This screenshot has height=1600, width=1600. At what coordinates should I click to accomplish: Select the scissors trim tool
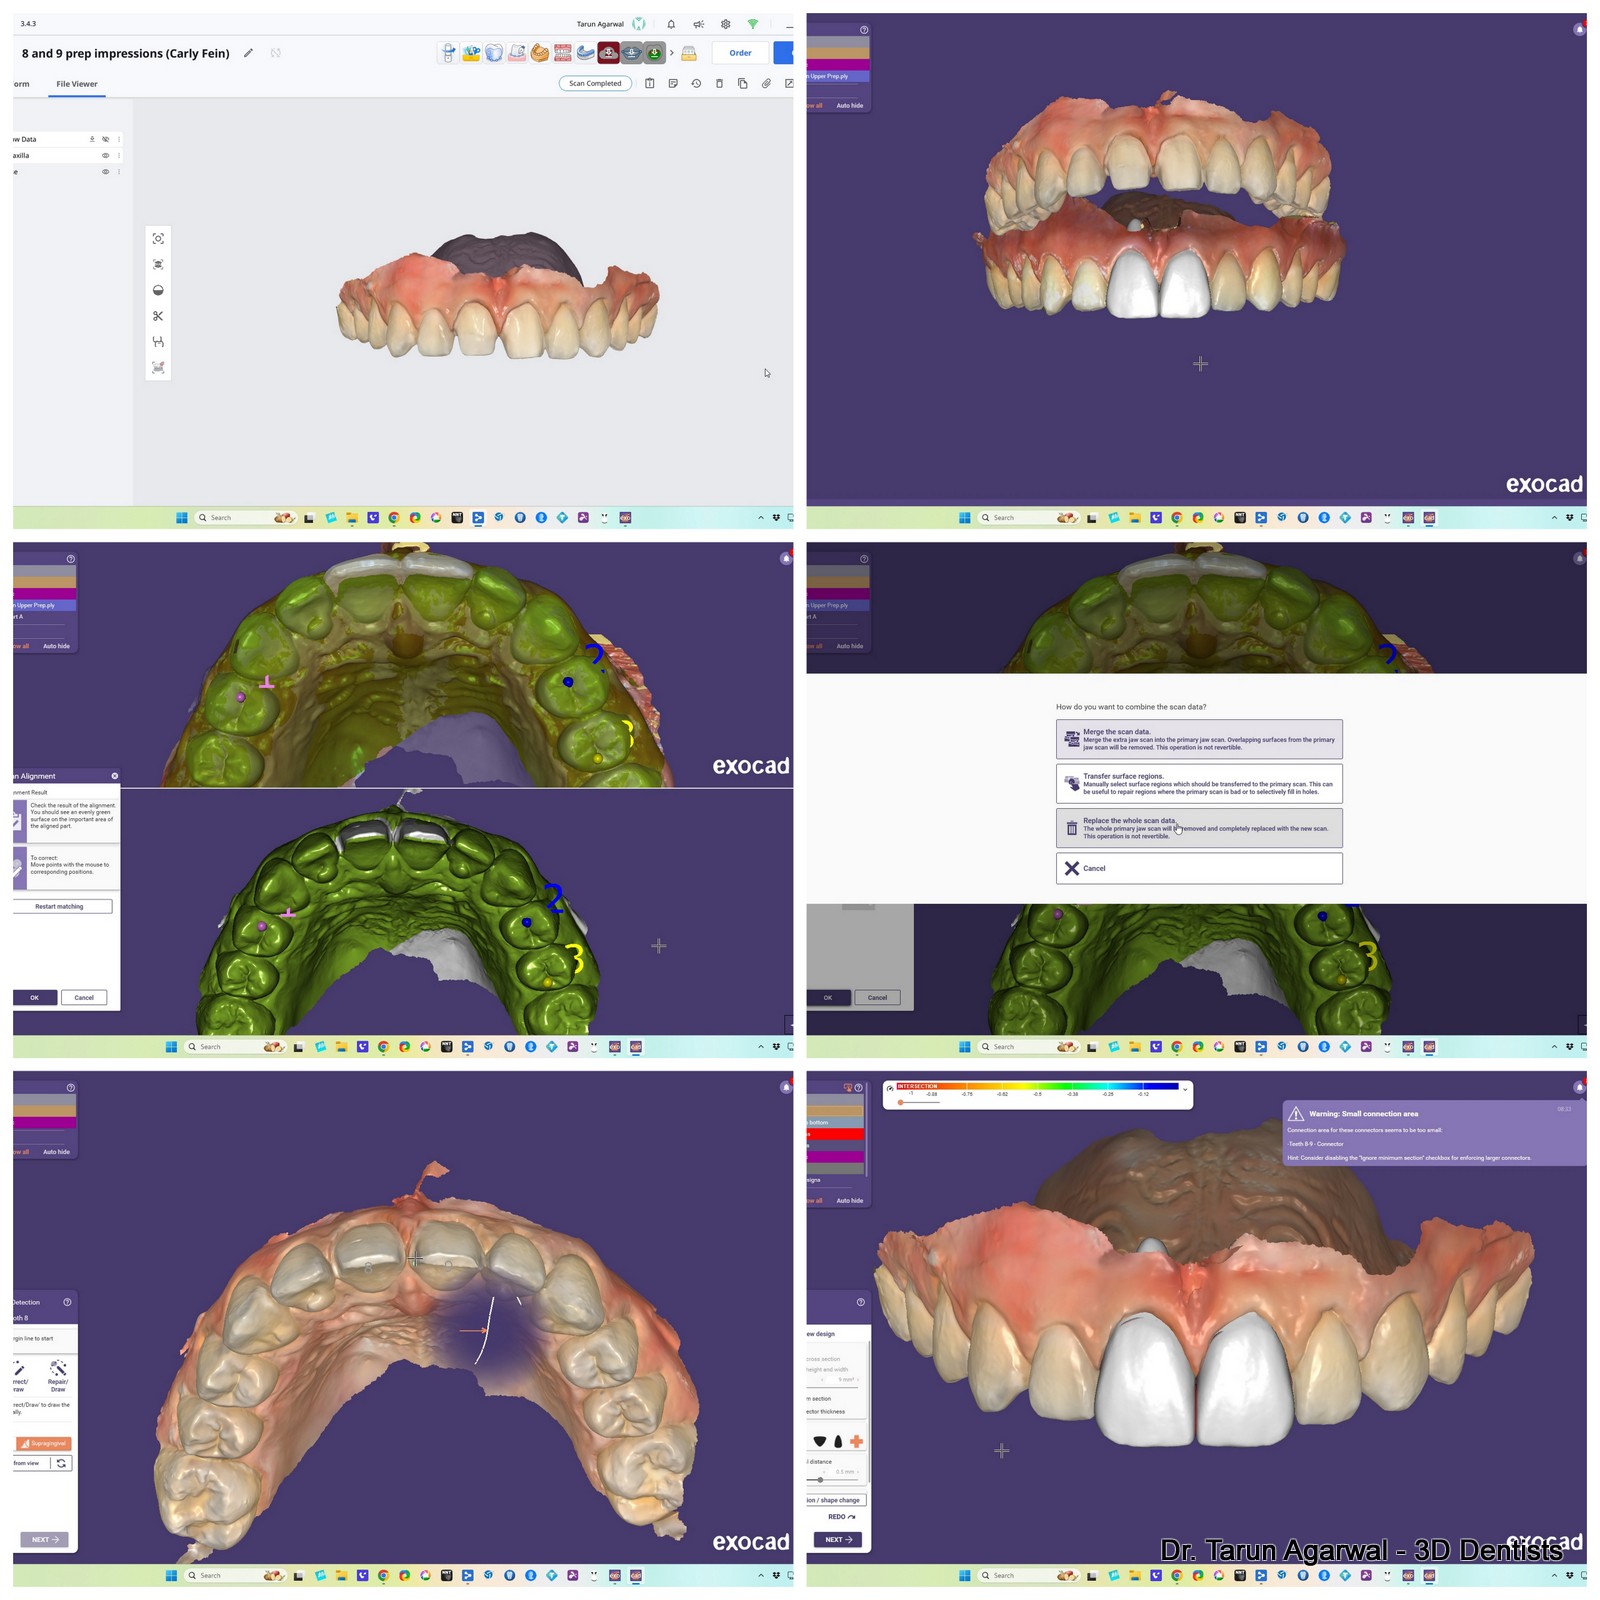[x=158, y=316]
